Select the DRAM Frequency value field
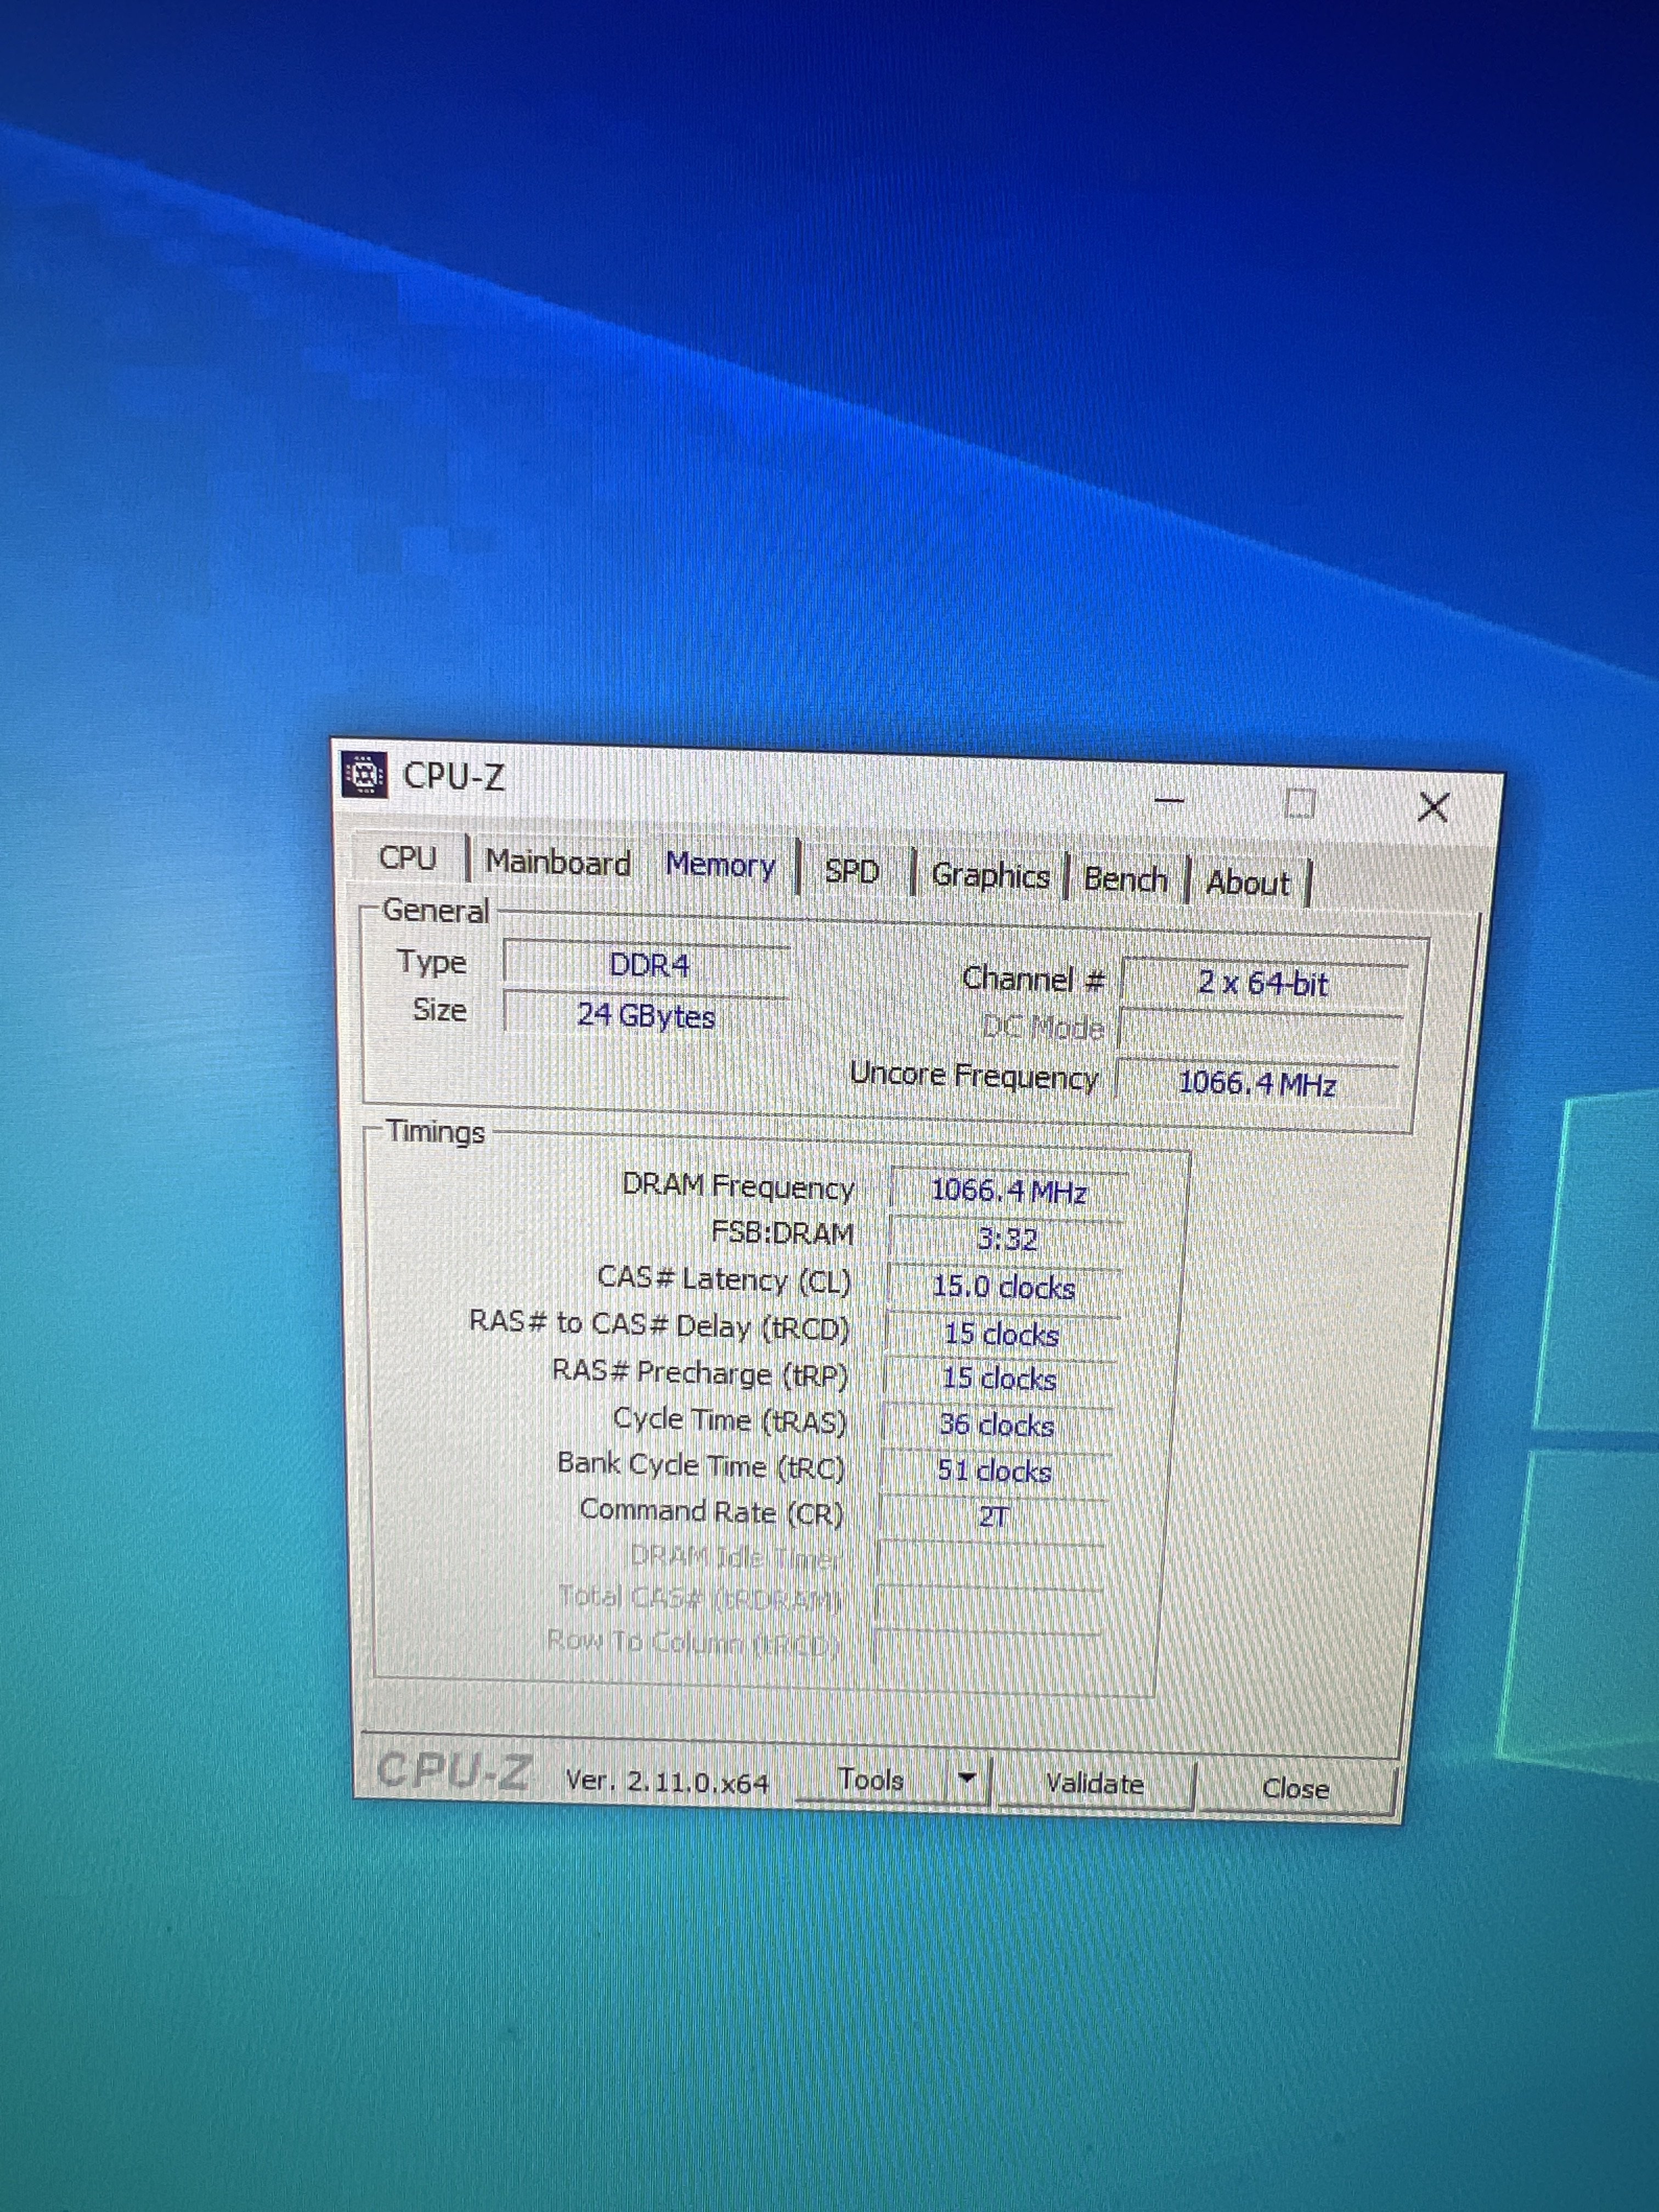 [1008, 1191]
